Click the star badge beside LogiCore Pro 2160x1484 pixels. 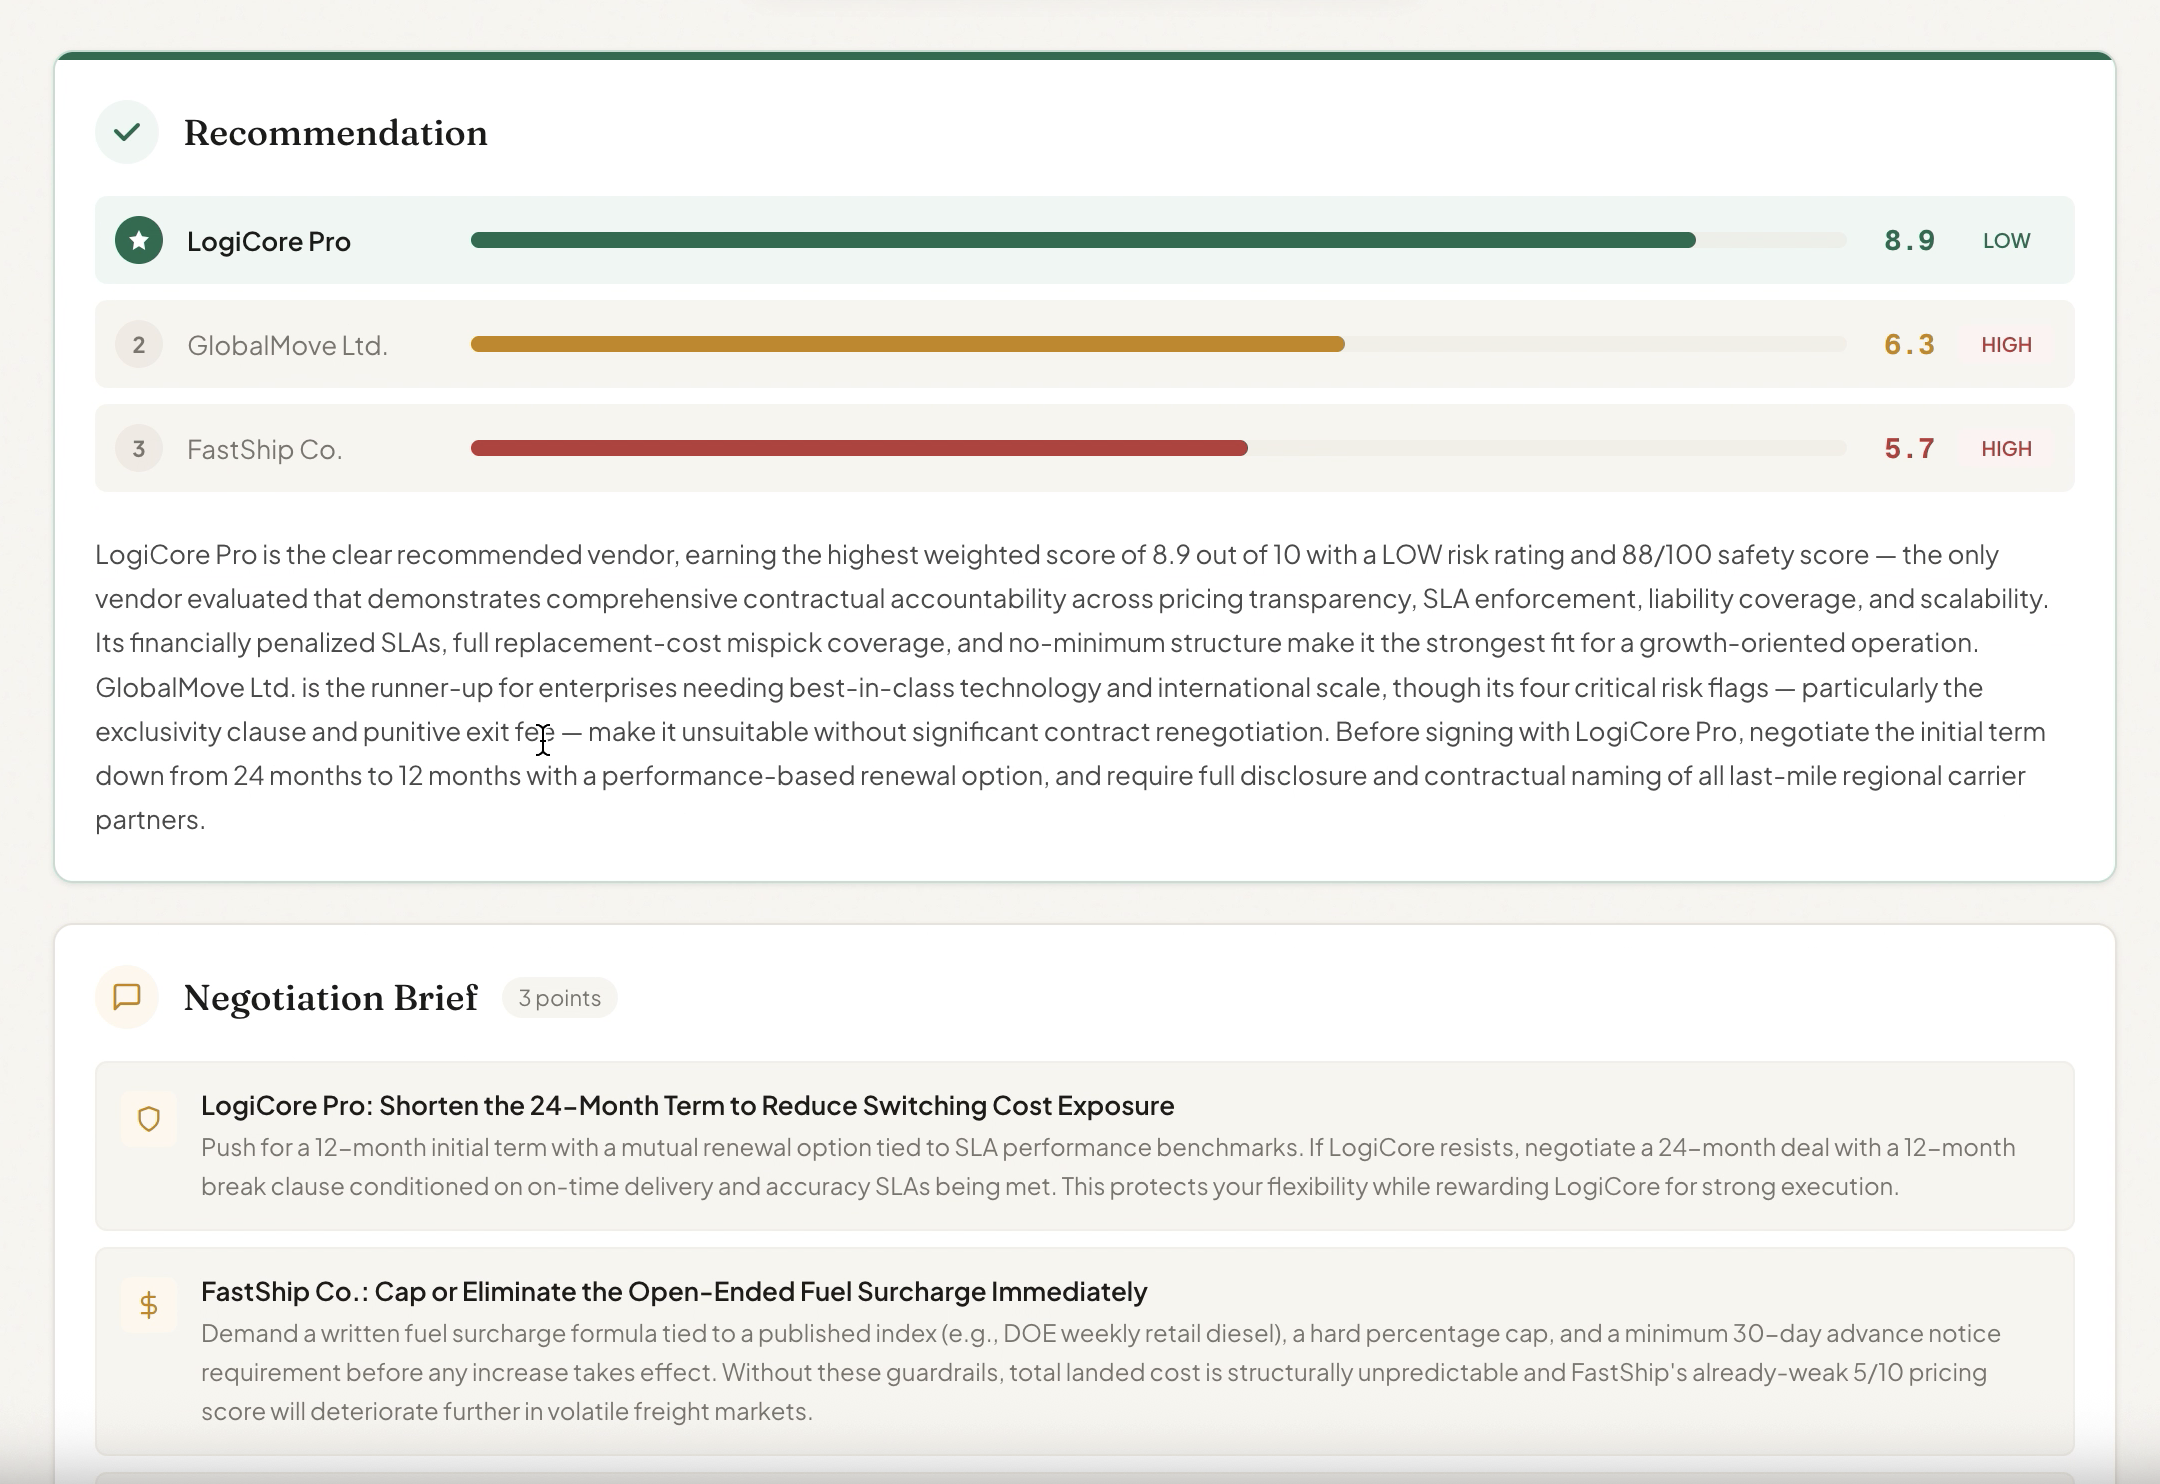point(139,241)
